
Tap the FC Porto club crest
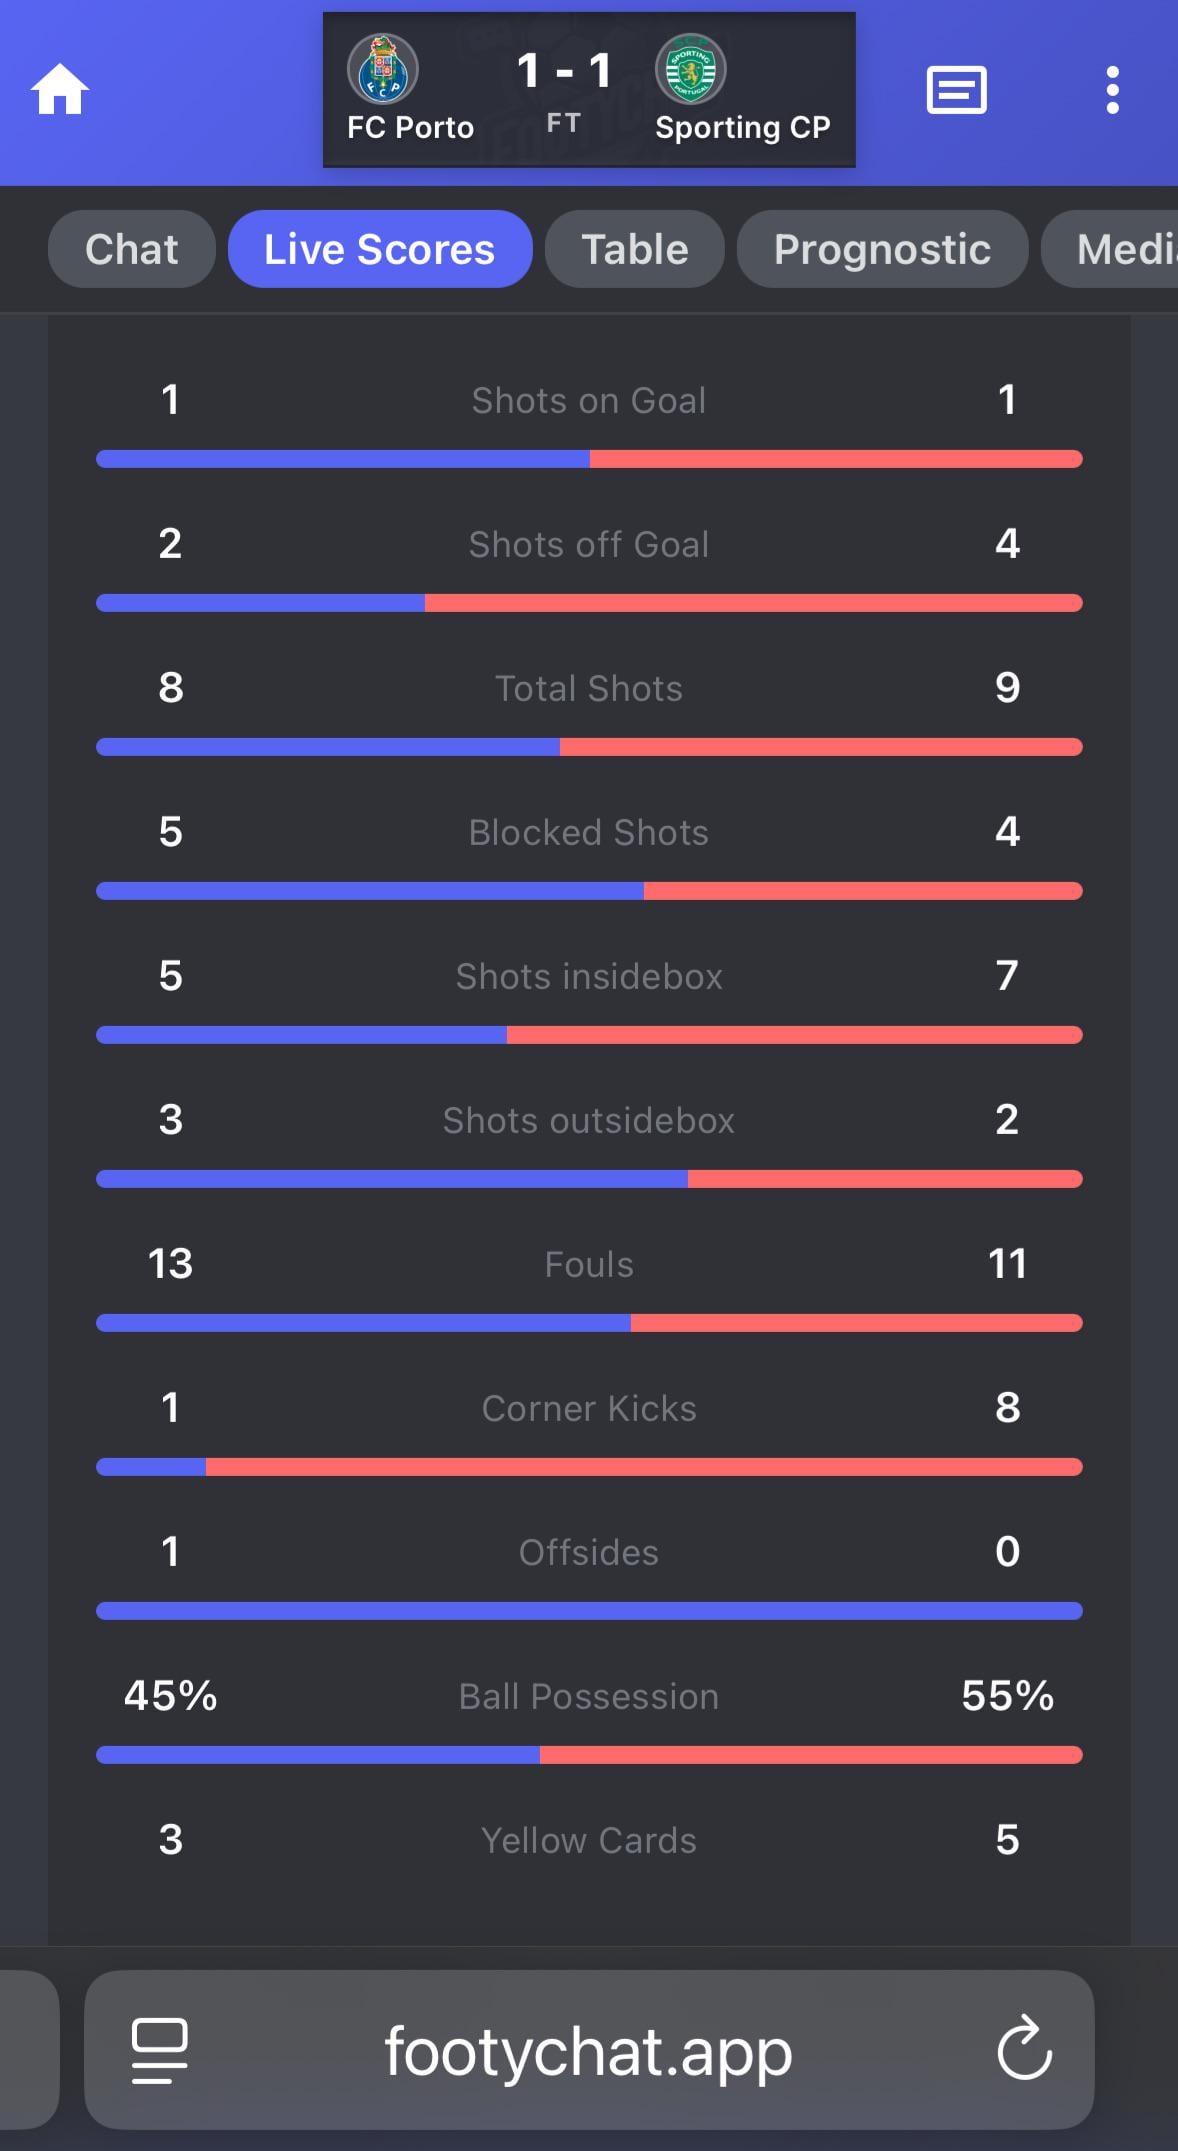point(383,69)
